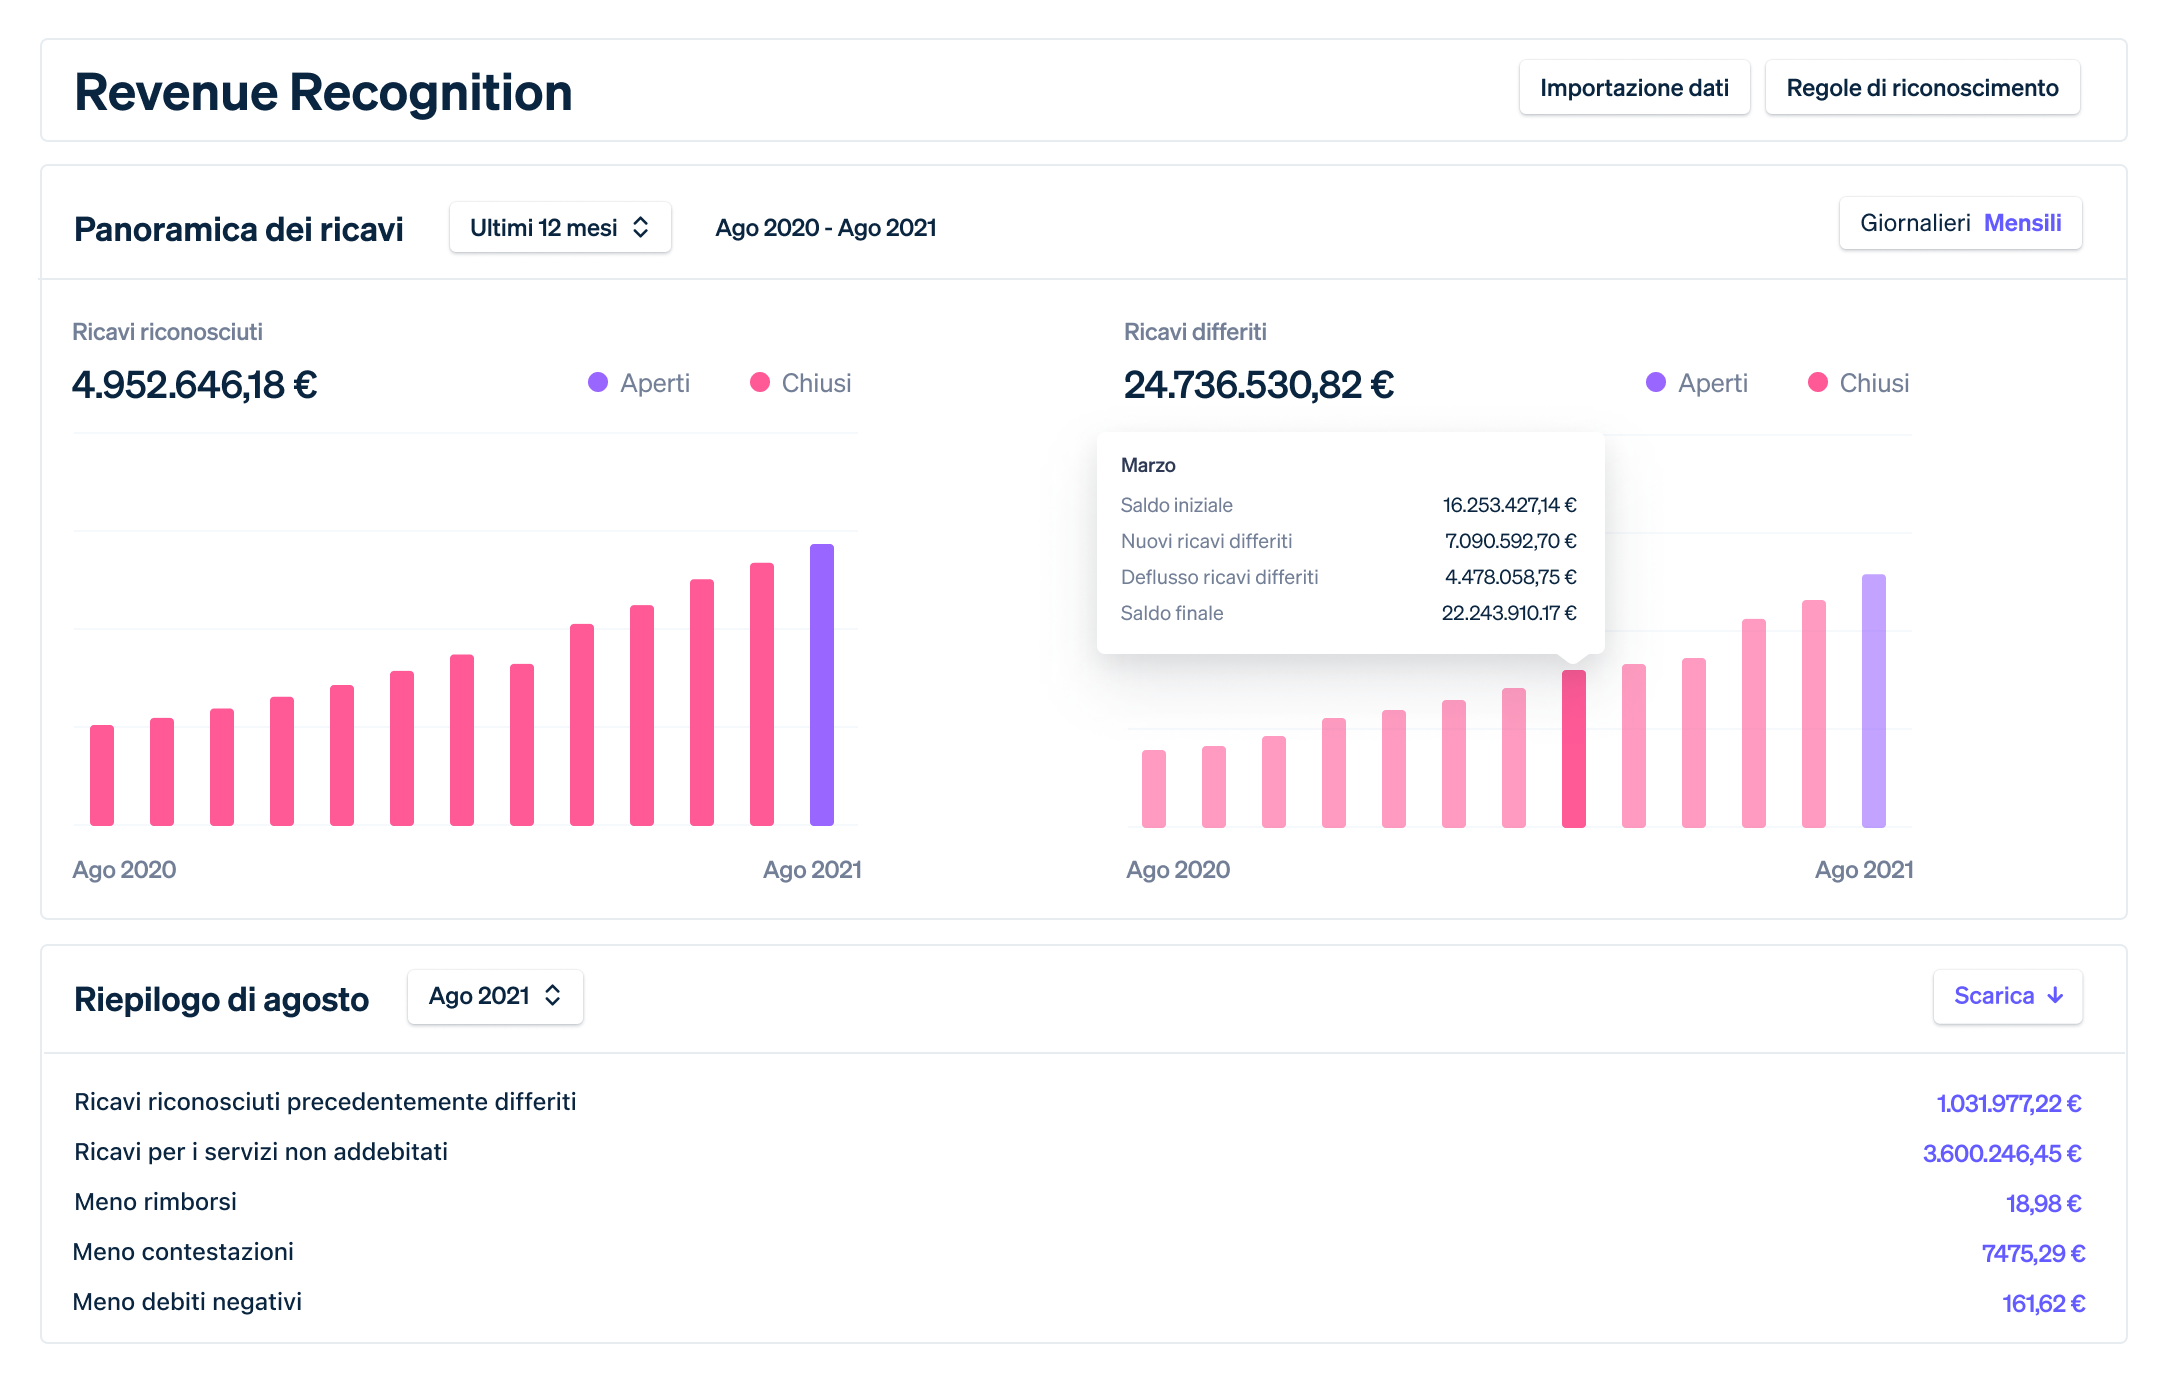2160x1388 pixels.
Task: Click the 'Meno rimborsi' row label
Action: [x=155, y=1202]
